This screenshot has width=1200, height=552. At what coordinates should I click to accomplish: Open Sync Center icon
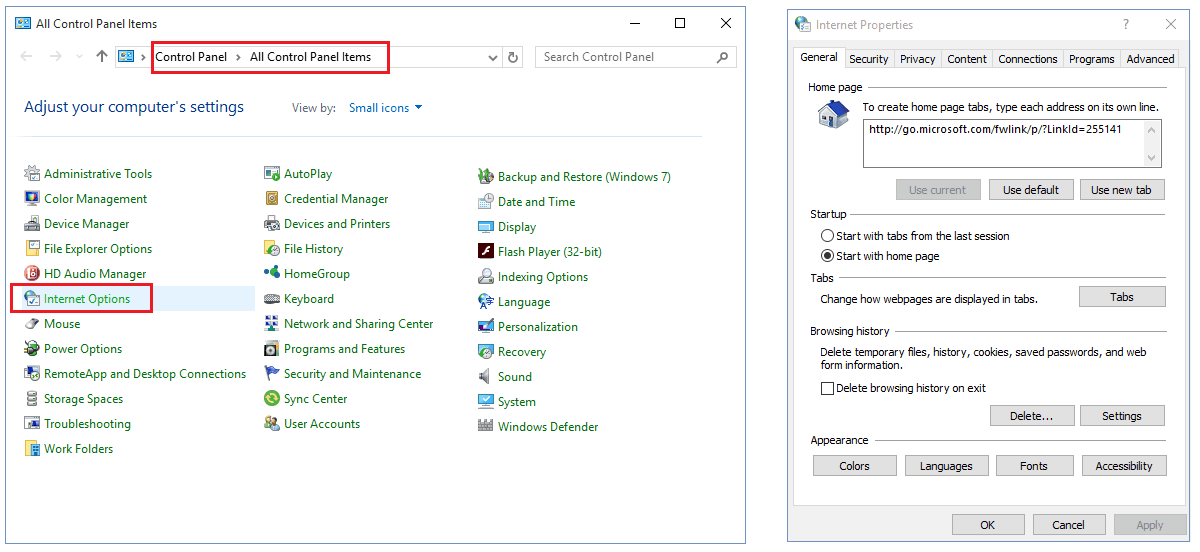tap(272, 399)
